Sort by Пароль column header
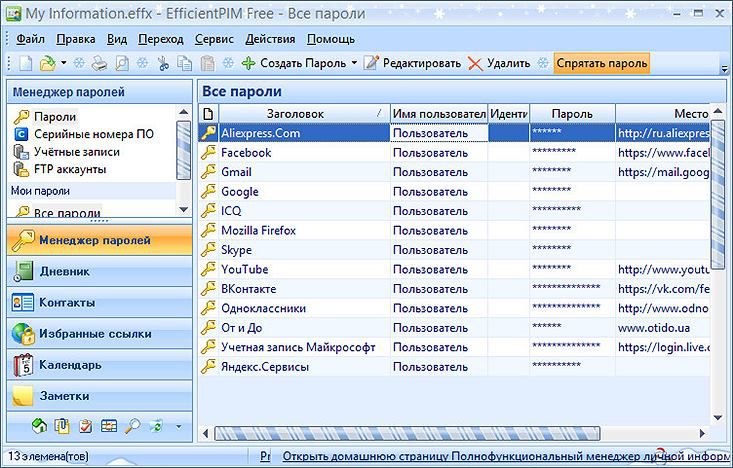This screenshot has height=468, width=733. (x=572, y=114)
